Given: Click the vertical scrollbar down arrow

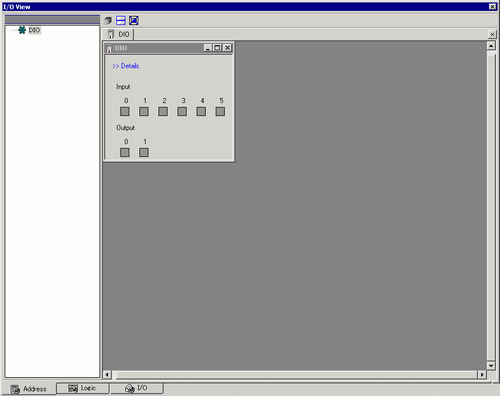Looking at the screenshot, I should (x=491, y=366).
